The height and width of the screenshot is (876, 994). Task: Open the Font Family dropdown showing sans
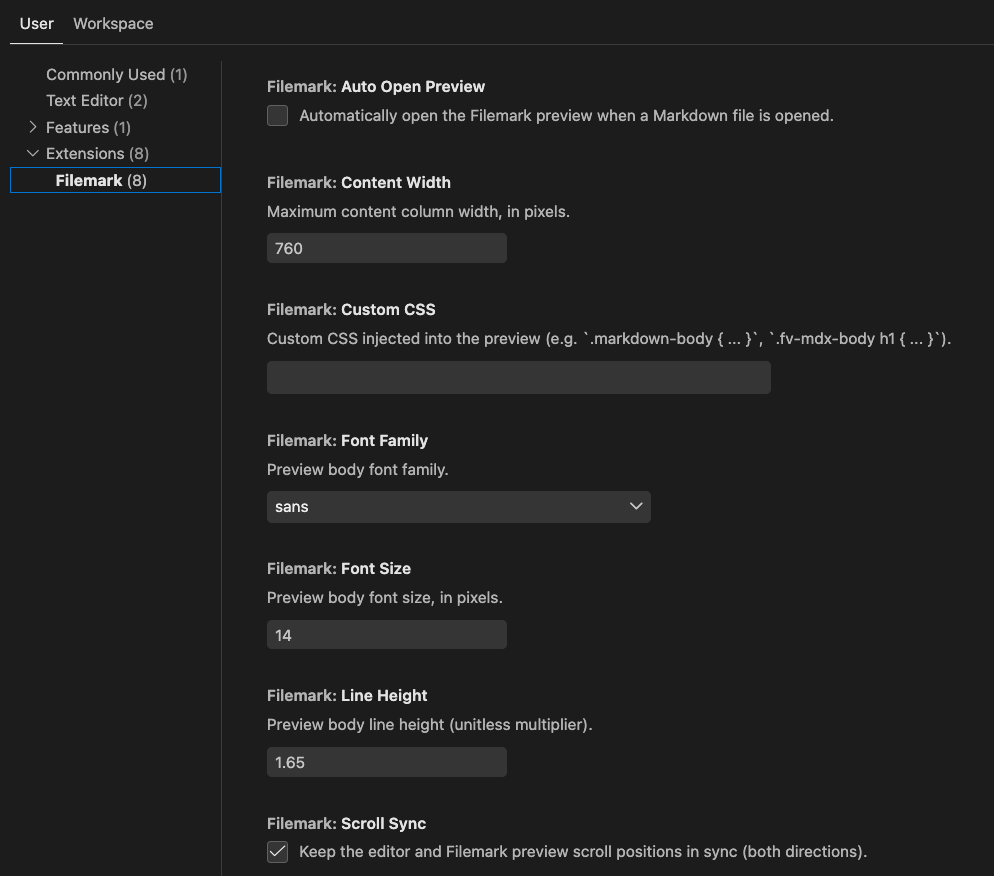pos(458,507)
